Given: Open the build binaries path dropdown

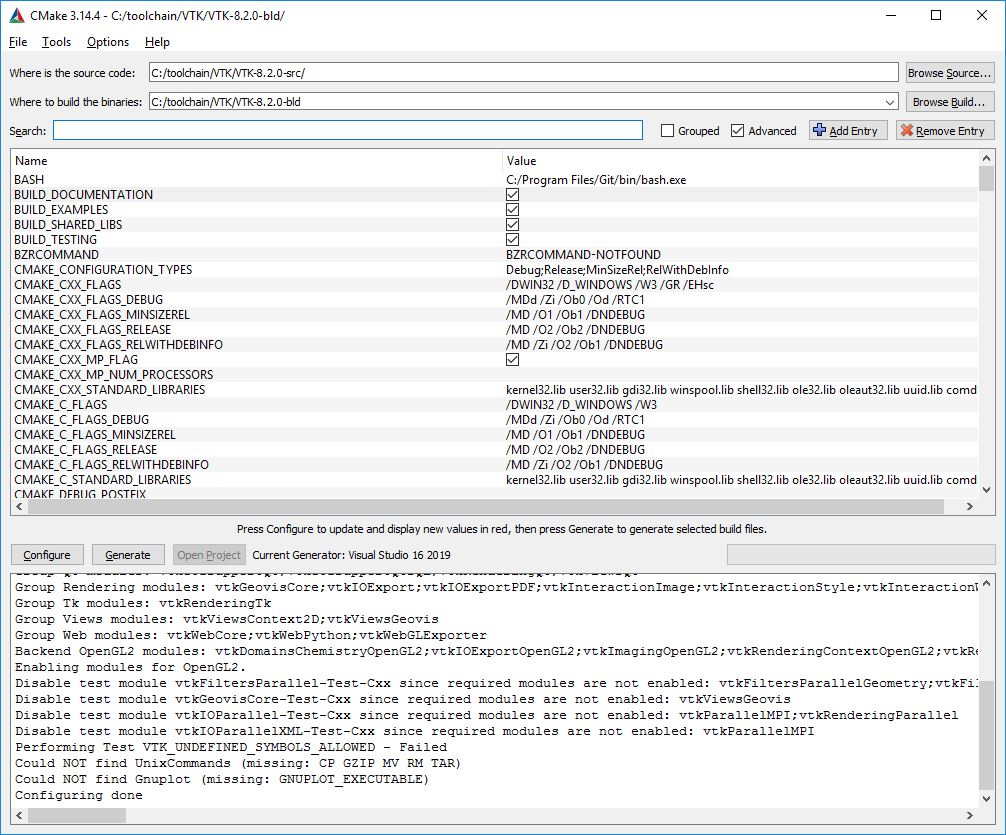Looking at the screenshot, I should (x=890, y=102).
